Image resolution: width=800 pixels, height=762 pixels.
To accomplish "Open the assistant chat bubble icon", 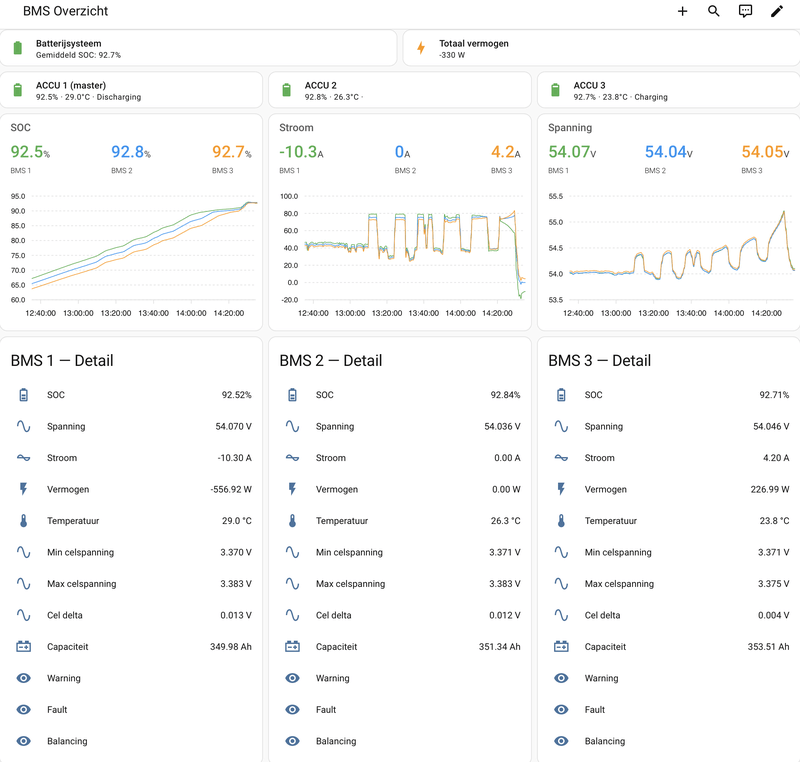I will point(745,11).
